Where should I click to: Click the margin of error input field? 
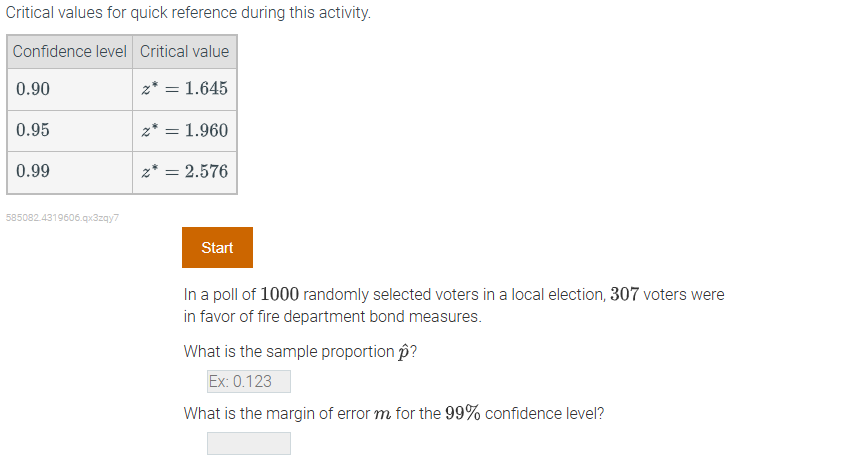point(248,443)
